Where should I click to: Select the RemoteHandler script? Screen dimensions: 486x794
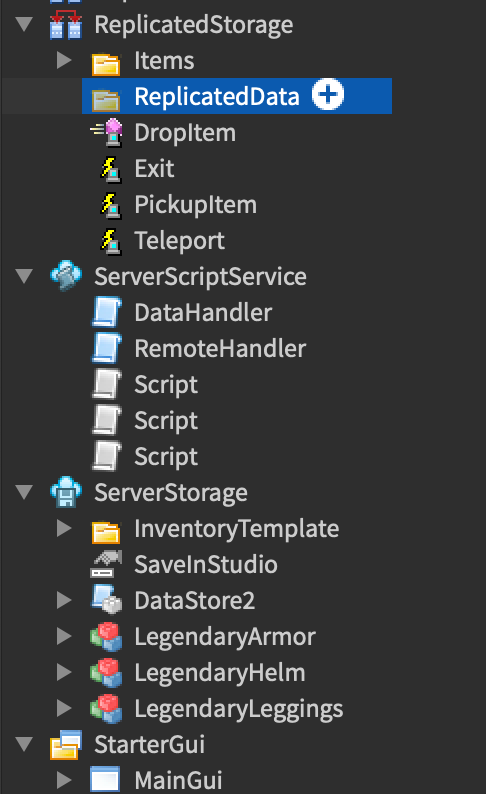pos(220,348)
